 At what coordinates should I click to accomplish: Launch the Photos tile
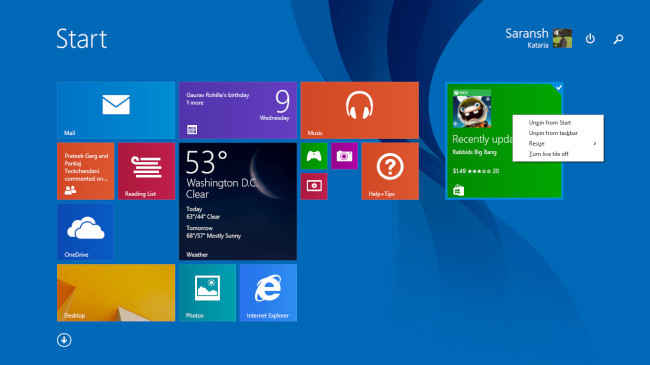pyautogui.click(x=207, y=292)
